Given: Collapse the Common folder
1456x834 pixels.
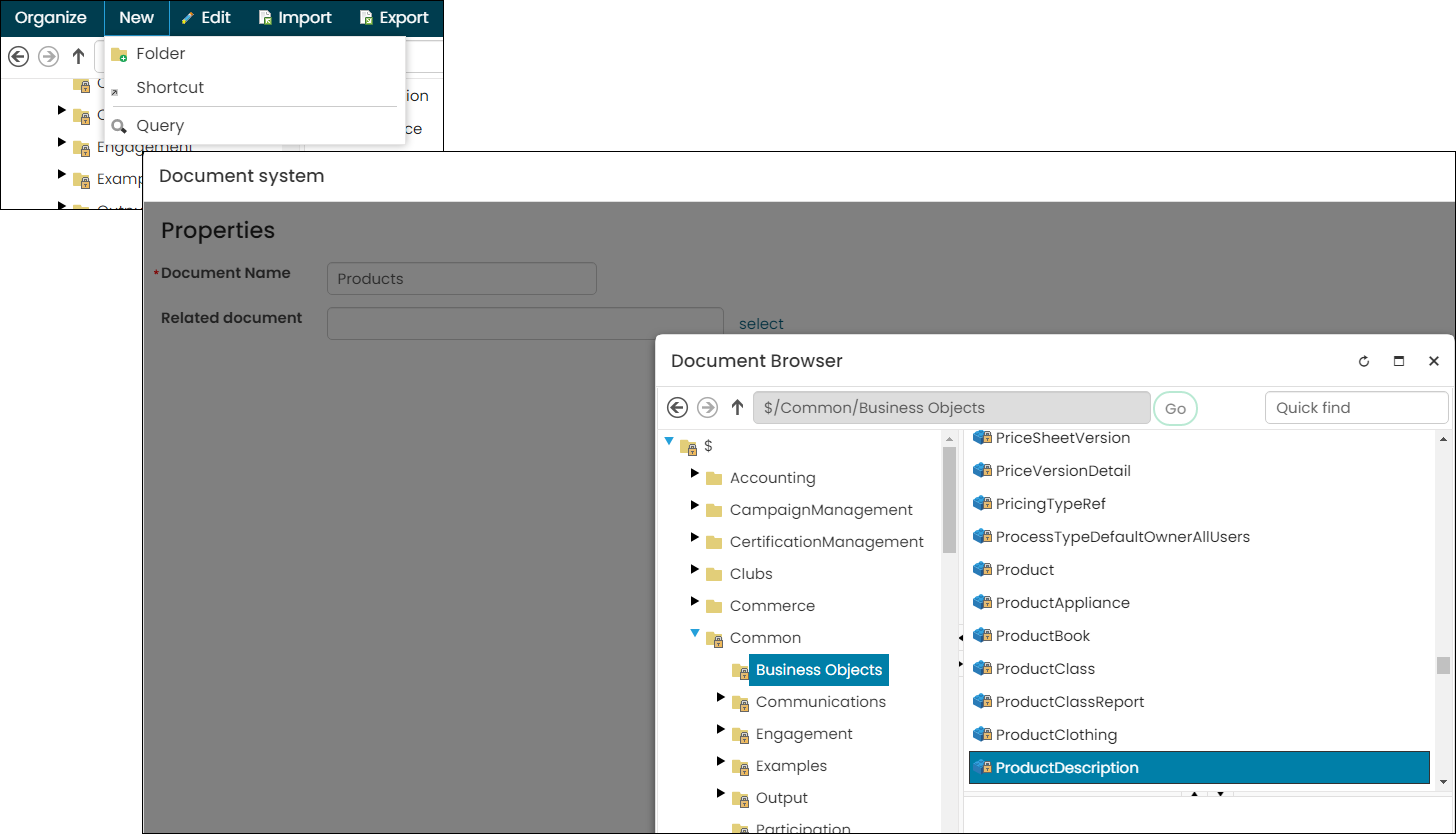Looking at the screenshot, I should (x=695, y=633).
